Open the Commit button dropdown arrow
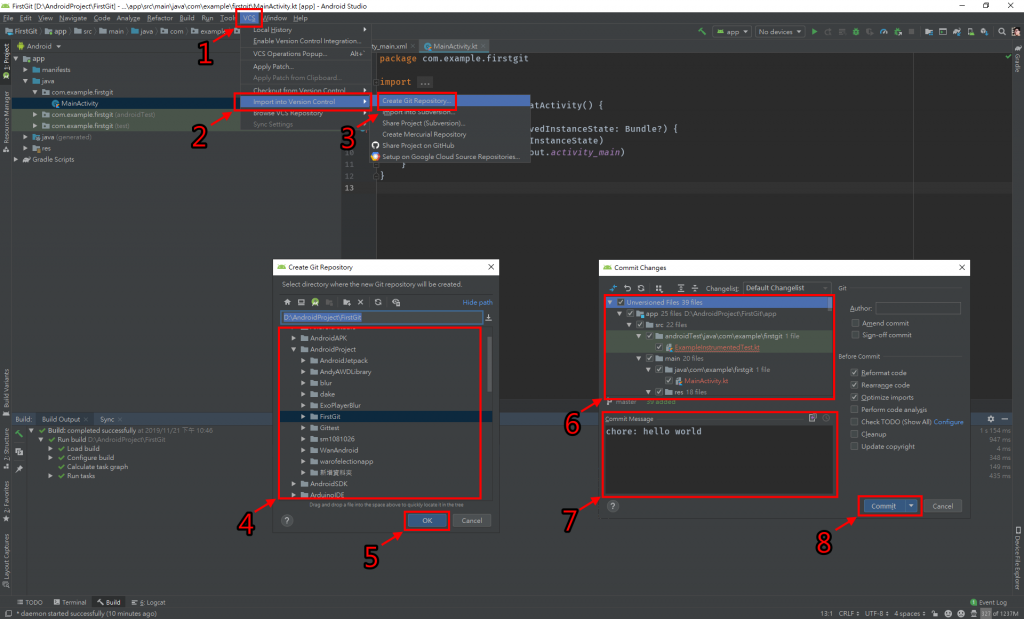The width and height of the screenshot is (1024, 619). 911,506
